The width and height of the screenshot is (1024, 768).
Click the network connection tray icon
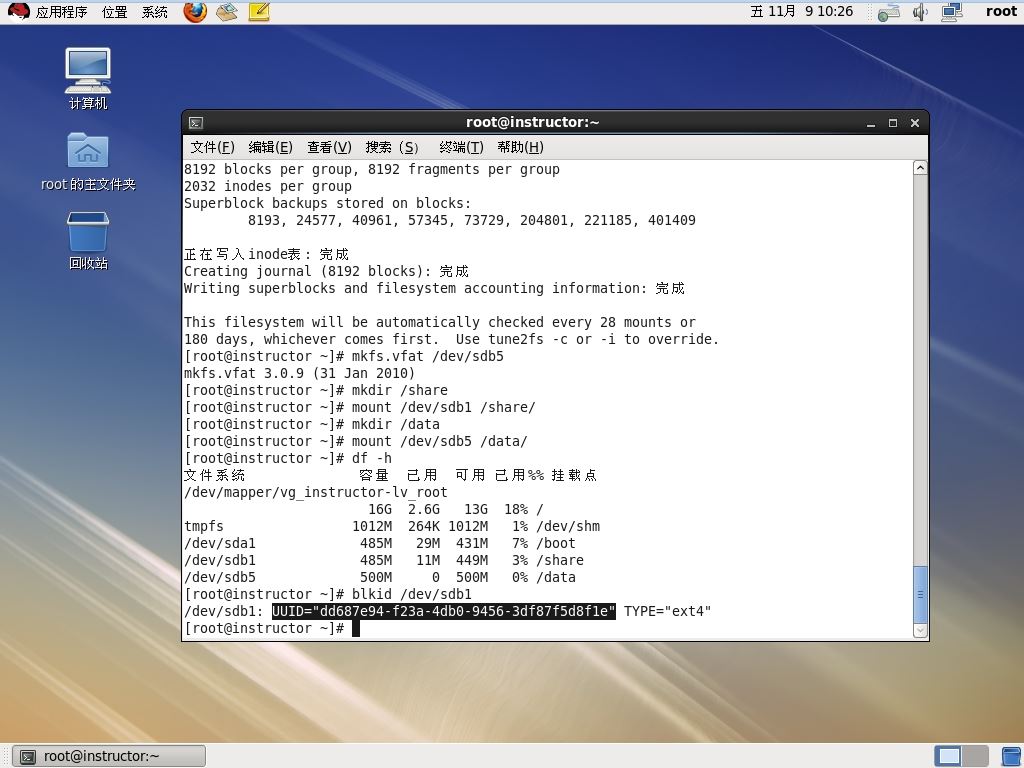click(952, 12)
